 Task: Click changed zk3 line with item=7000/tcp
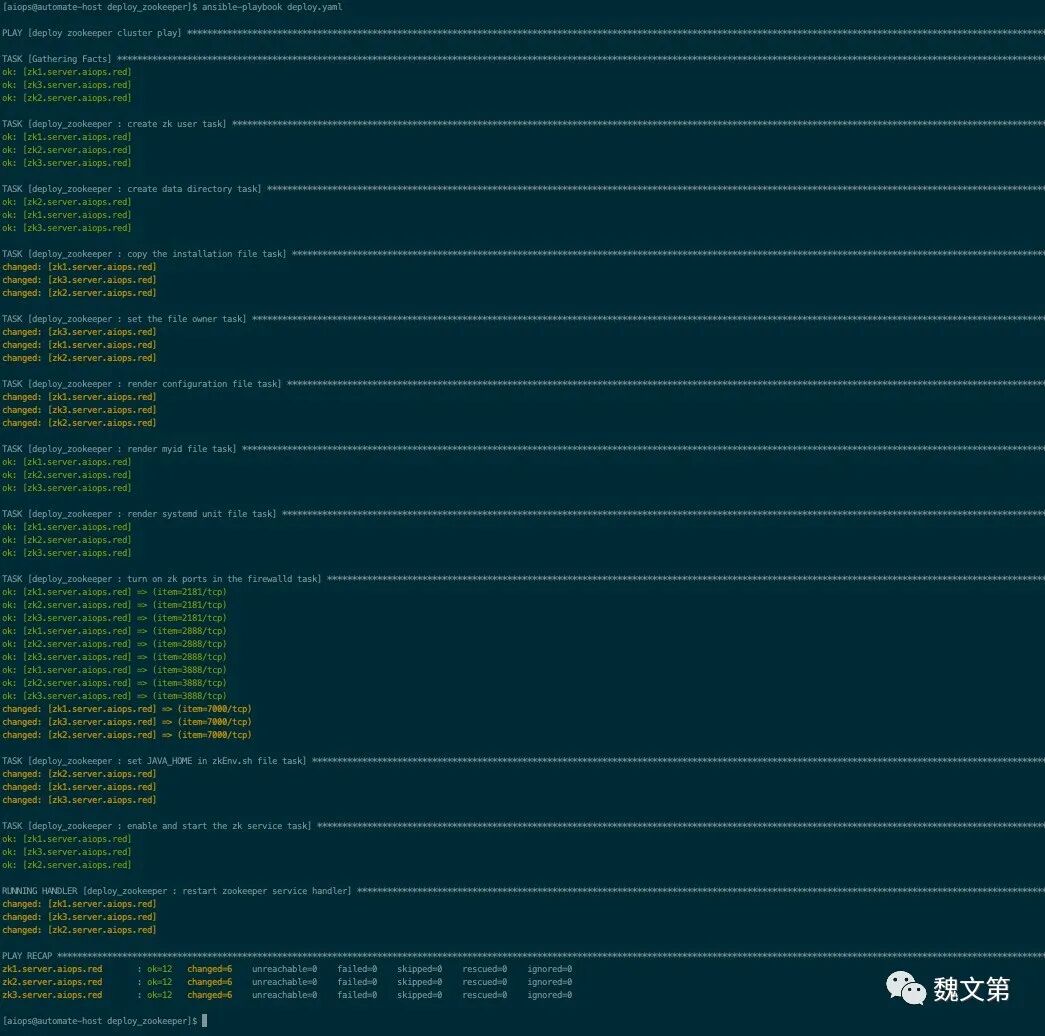coord(127,722)
